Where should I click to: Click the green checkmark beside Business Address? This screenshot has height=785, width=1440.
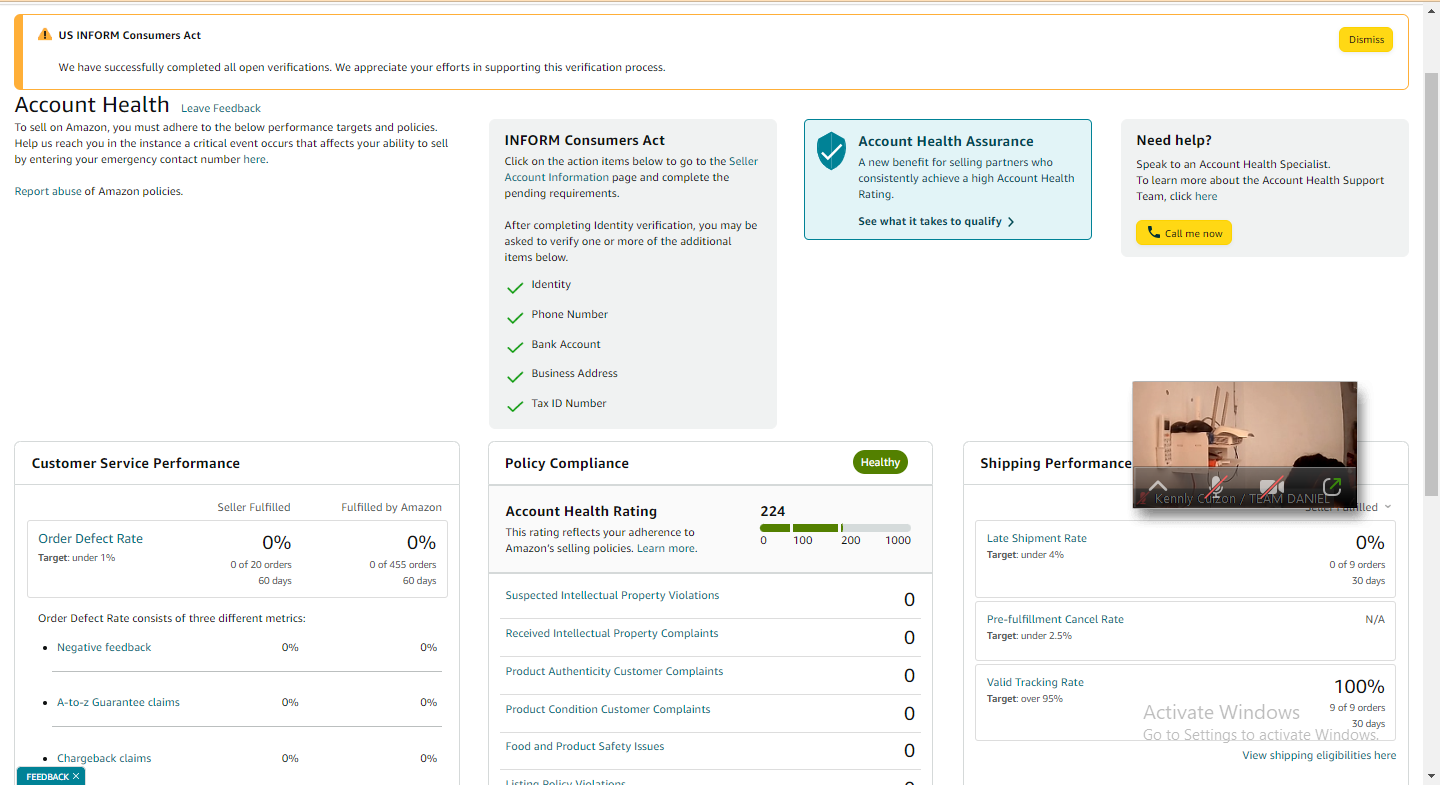pyautogui.click(x=515, y=377)
